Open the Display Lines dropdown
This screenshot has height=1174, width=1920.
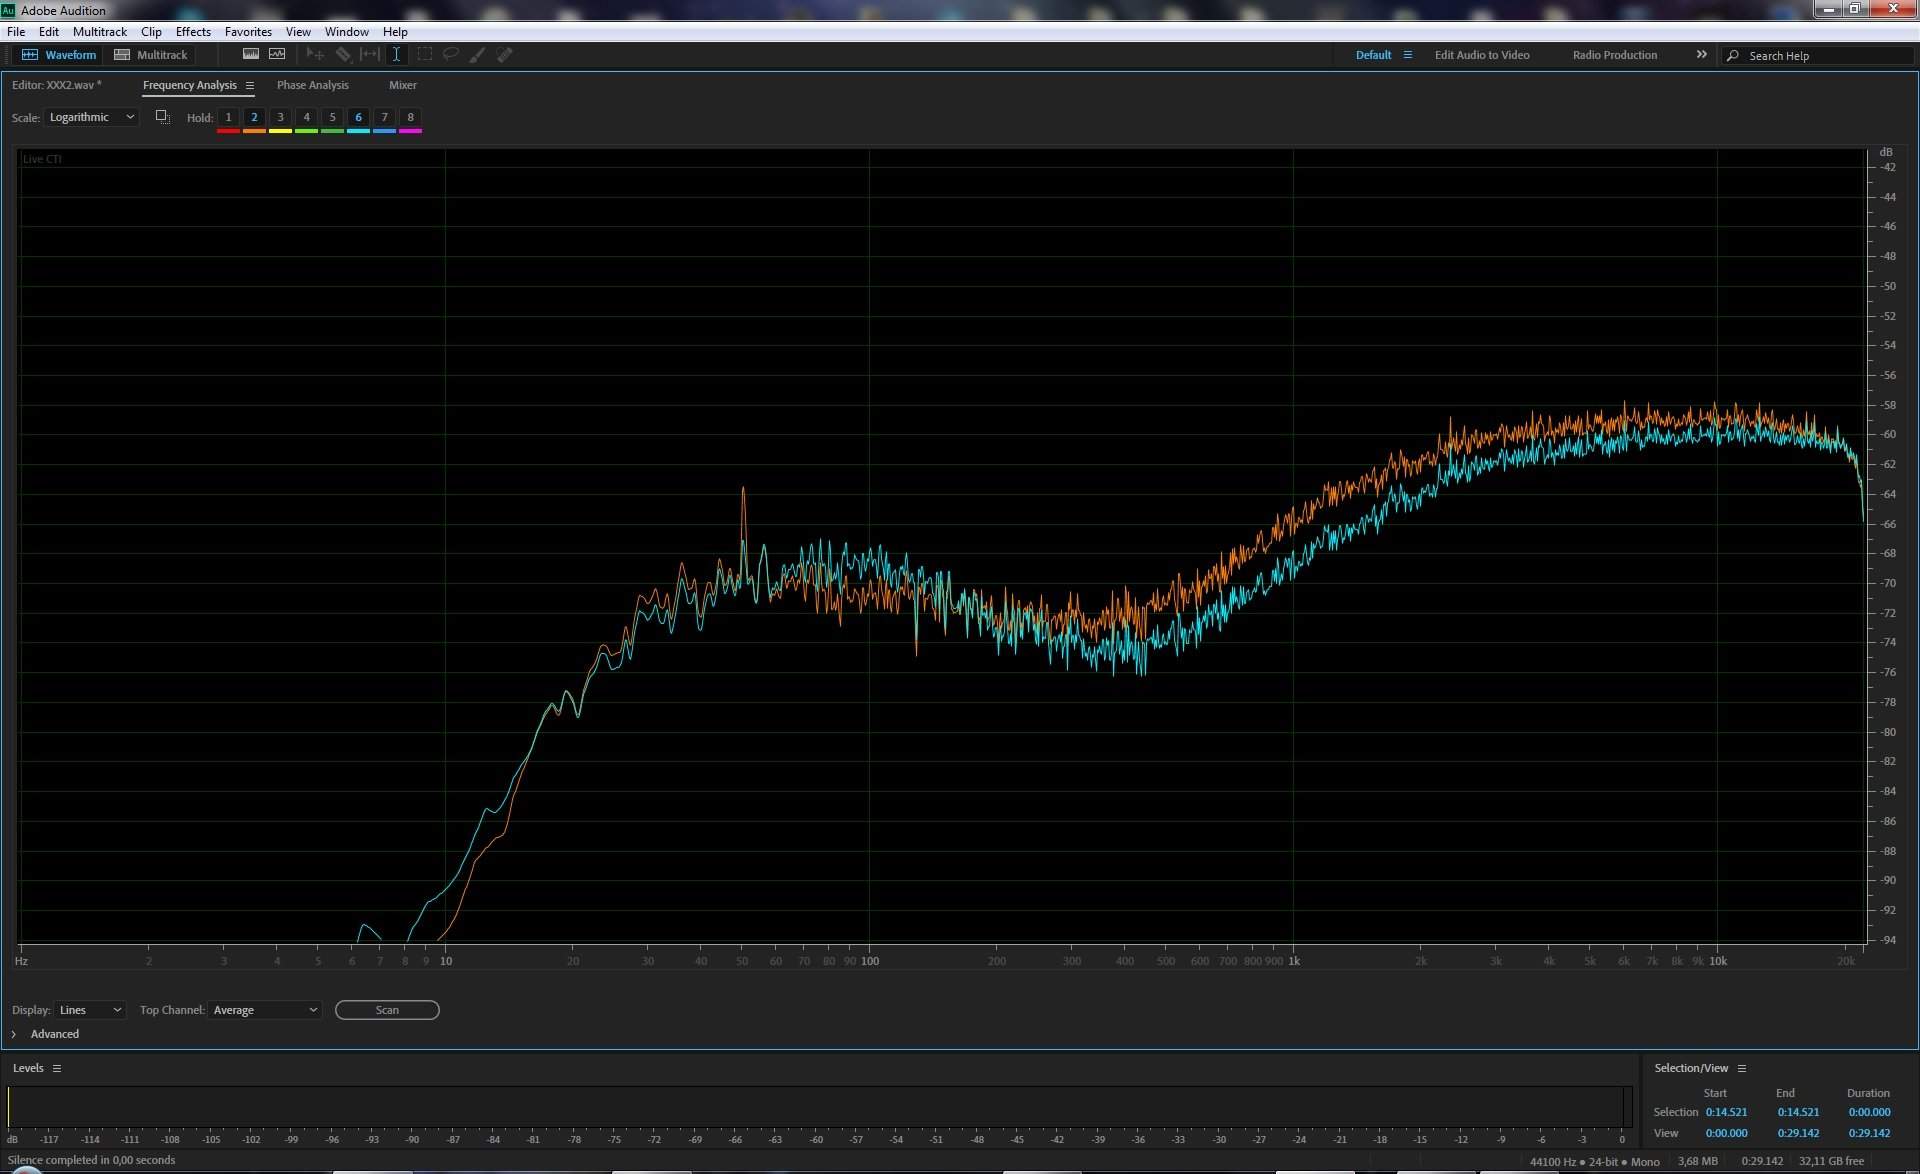point(90,1010)
